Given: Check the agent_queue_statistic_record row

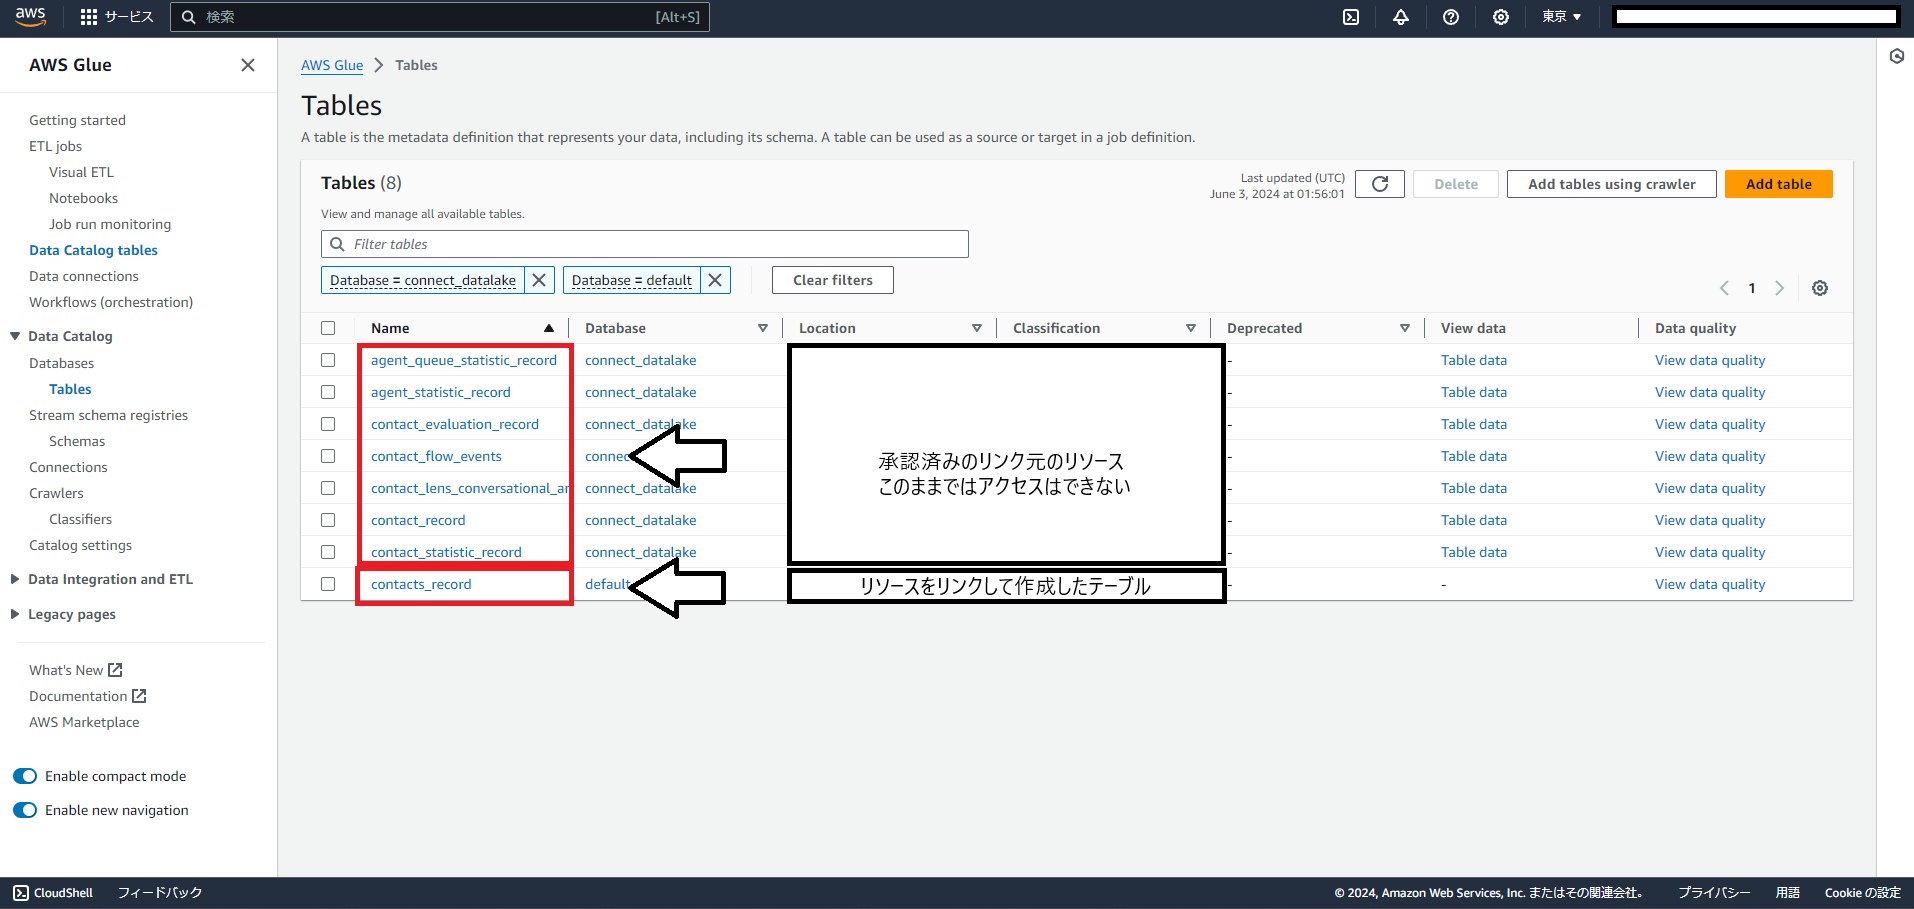Looking at the screenshot, I should point(328,360).
